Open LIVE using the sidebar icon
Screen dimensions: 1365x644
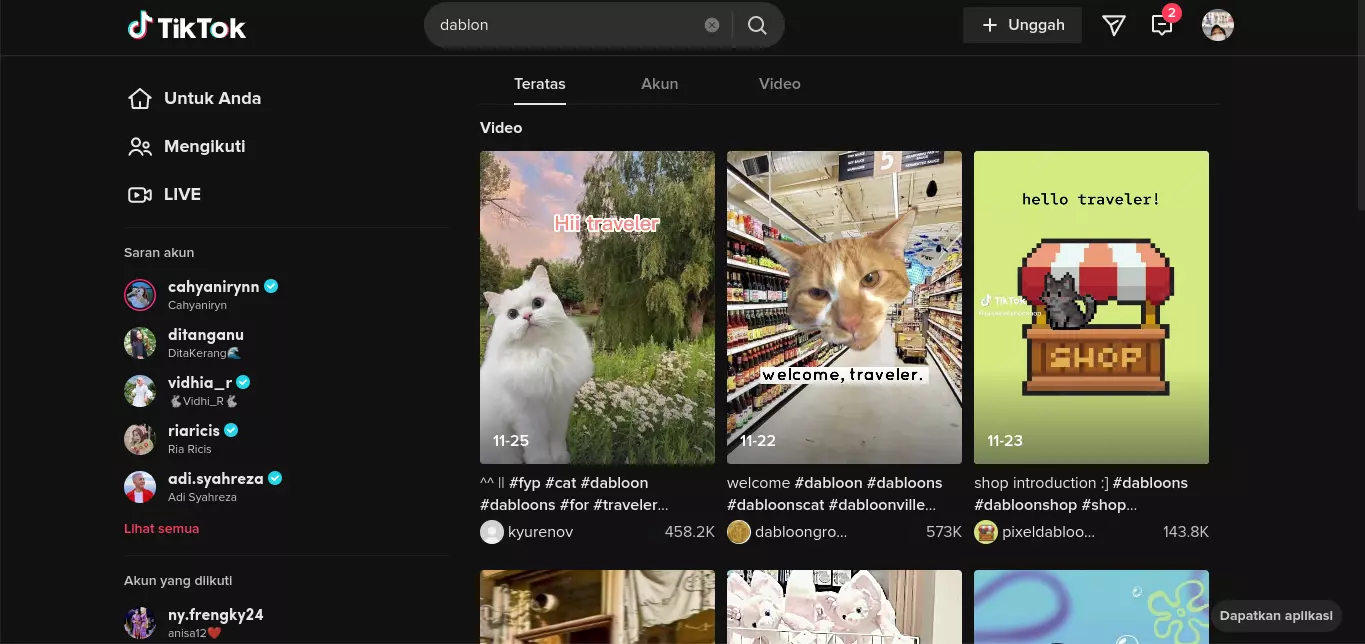pyautogui.click(x=140, y=194)
